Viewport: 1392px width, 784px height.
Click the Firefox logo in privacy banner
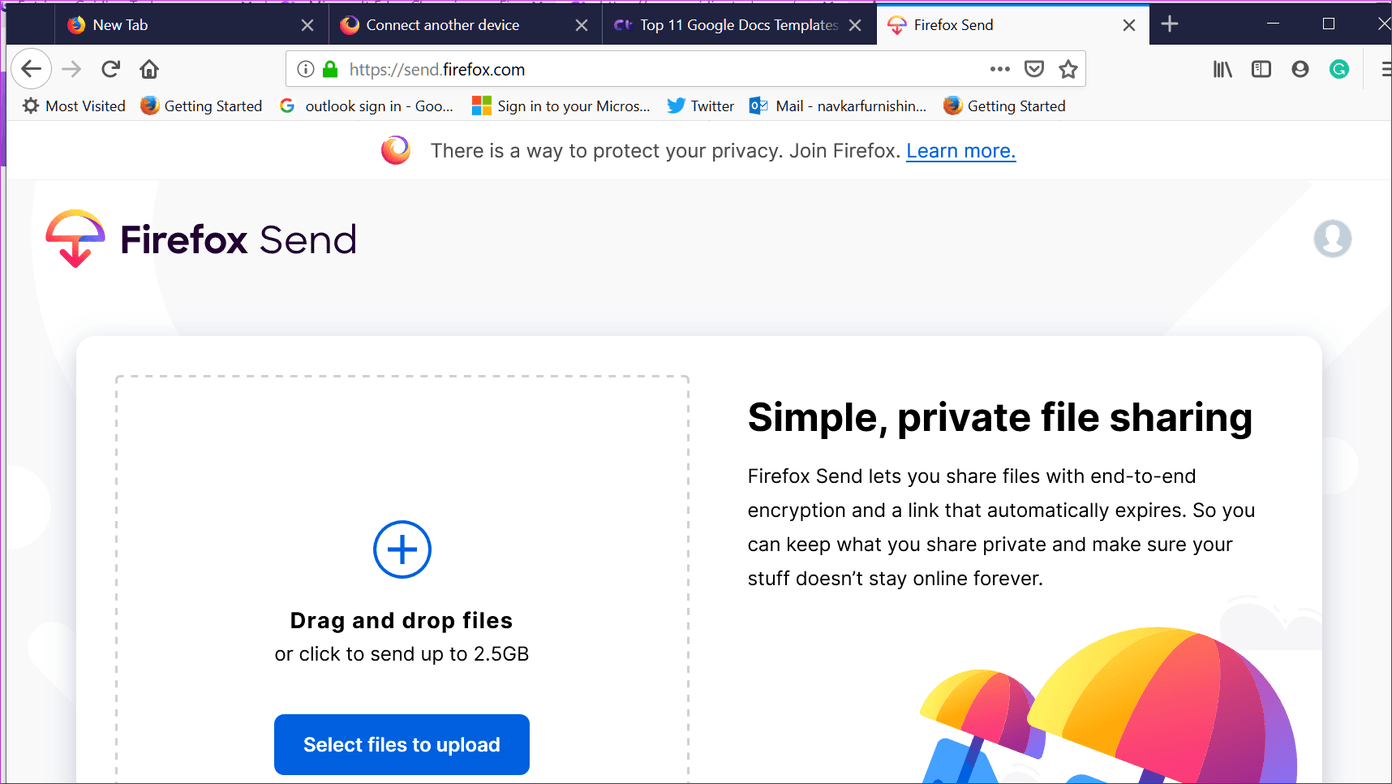[396, 151]
